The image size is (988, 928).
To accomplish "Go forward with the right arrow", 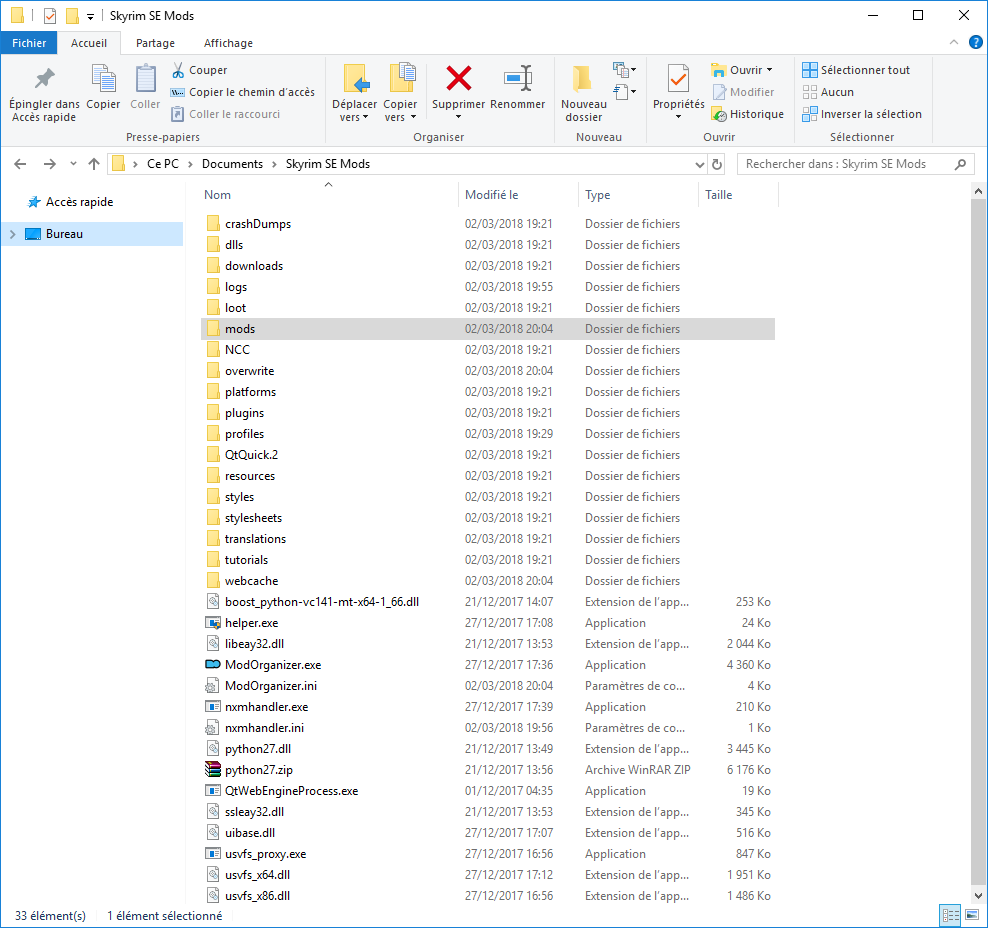I will (x=50, y=164).
